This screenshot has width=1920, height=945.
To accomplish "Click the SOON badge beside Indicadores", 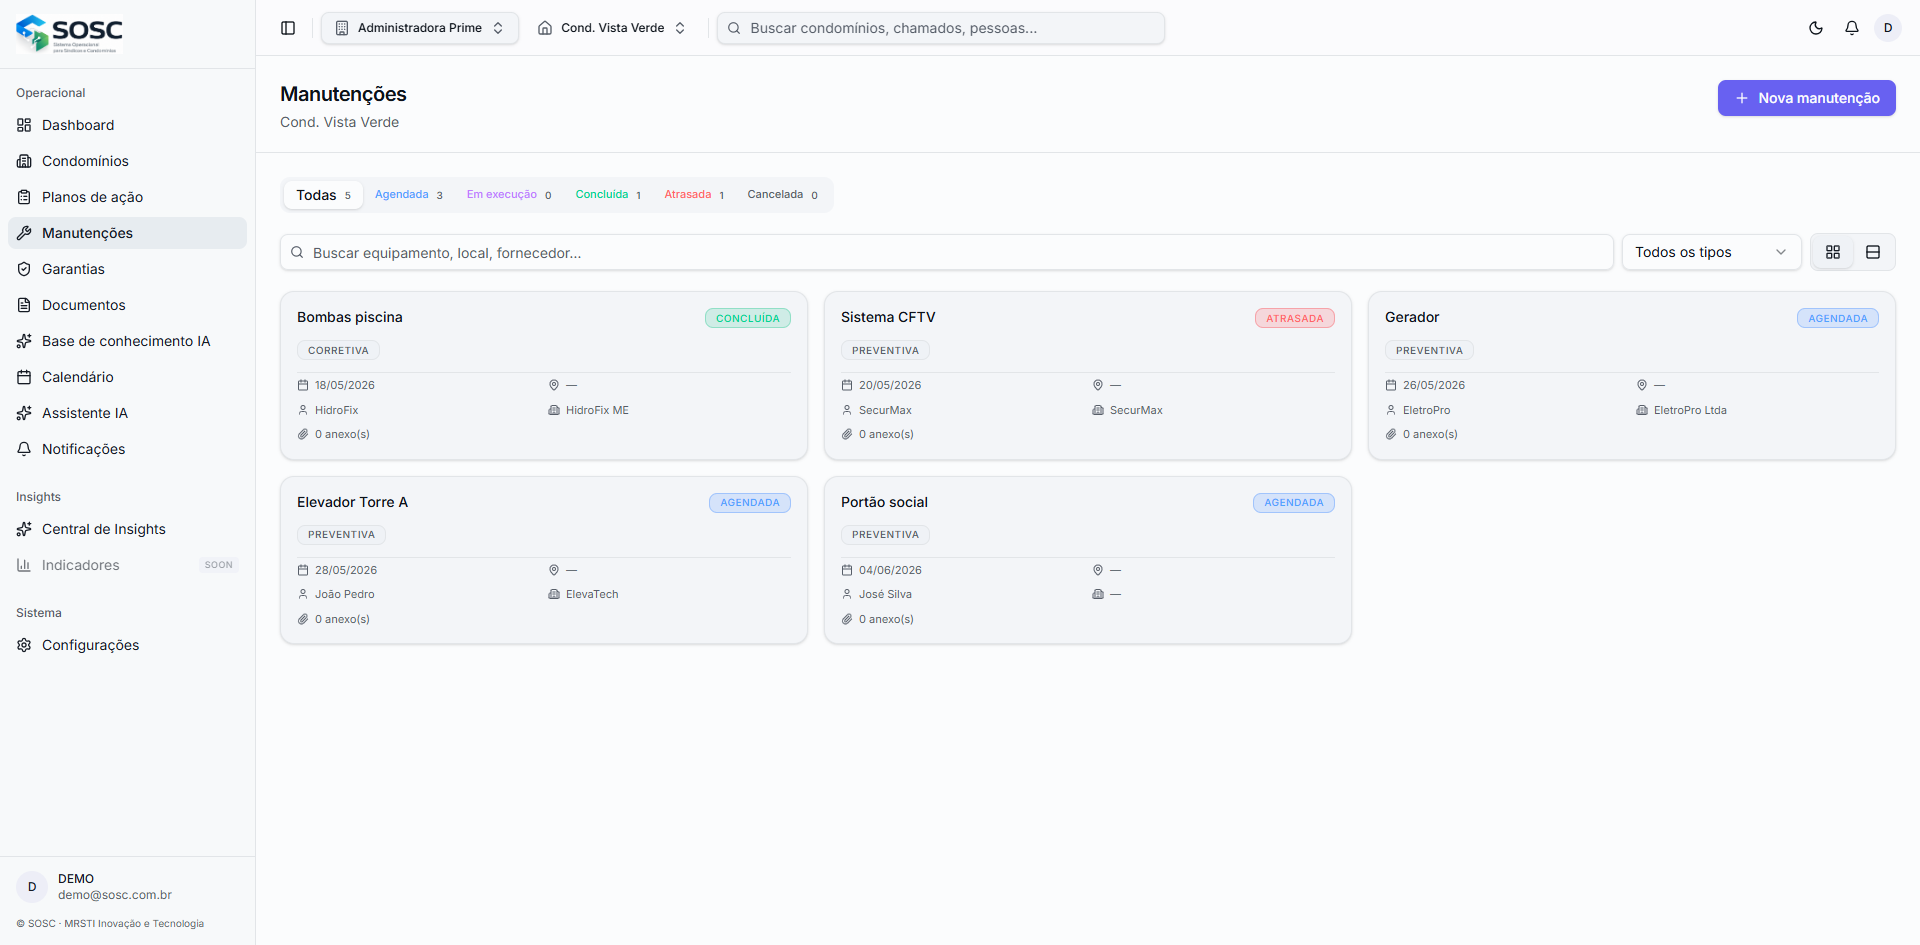I will coord(218,565).
